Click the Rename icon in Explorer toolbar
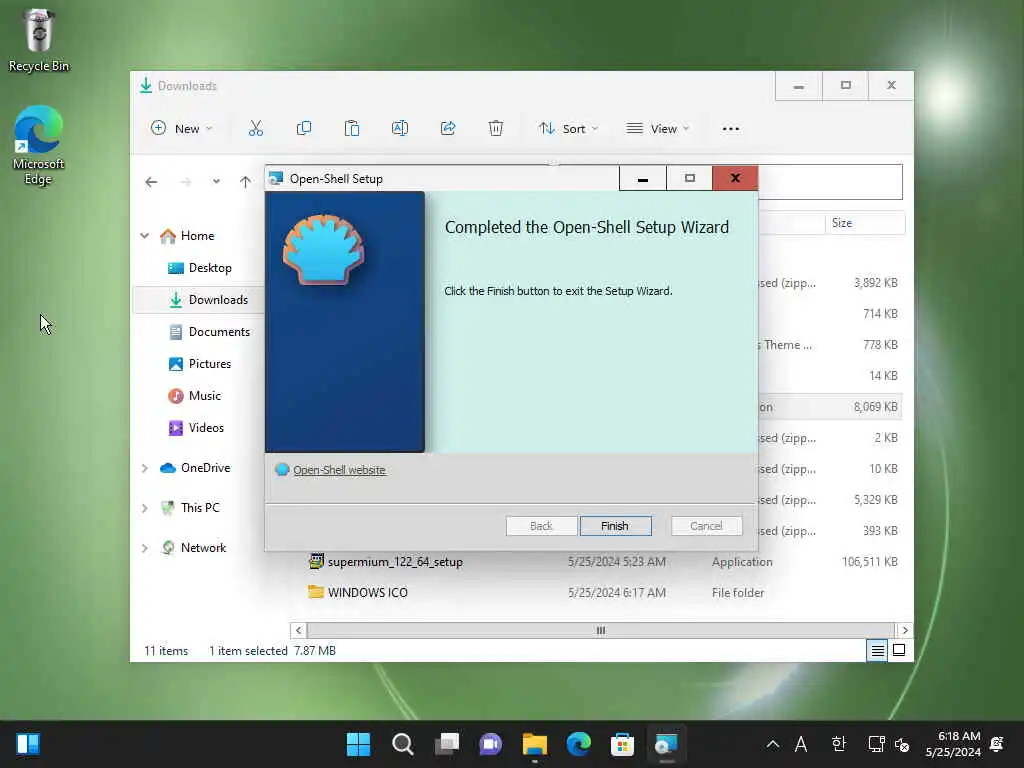This screenshot has height=768, width=1024. click(400, 129)
